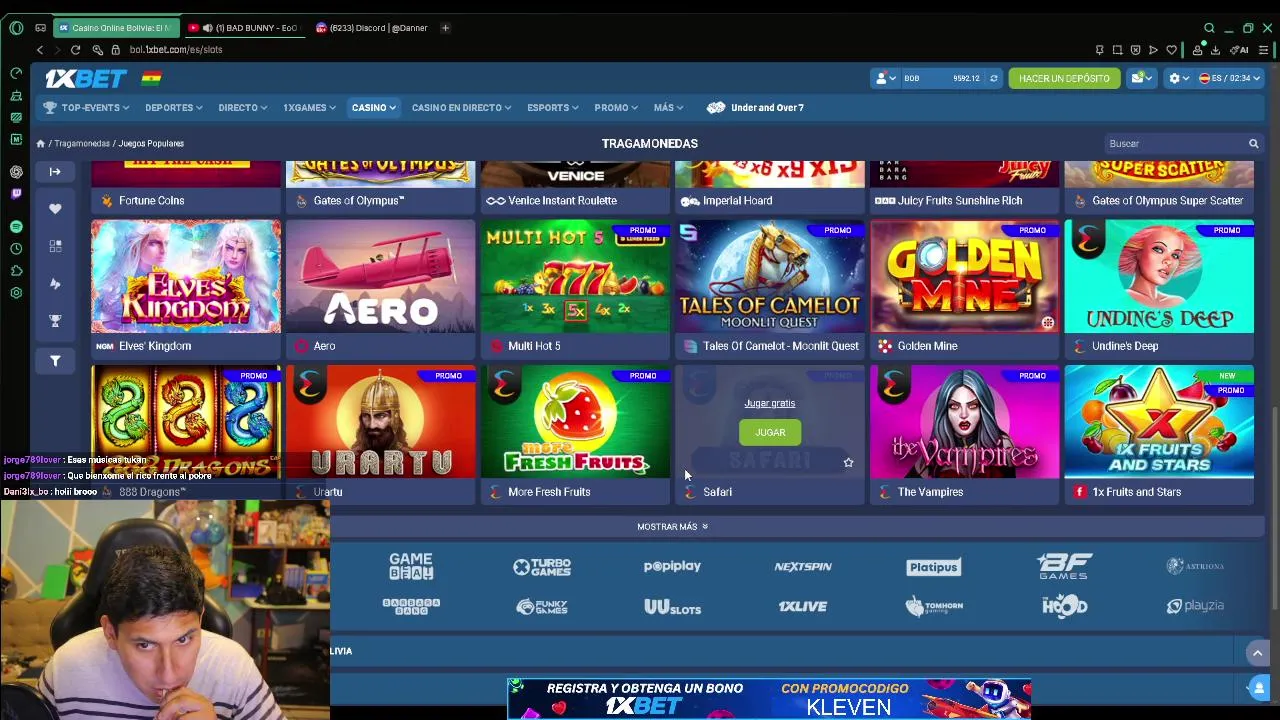This screenshot has width=1280, height=720.
Task: Expand the casino sidebar arrow button
Action: (55, 172)
